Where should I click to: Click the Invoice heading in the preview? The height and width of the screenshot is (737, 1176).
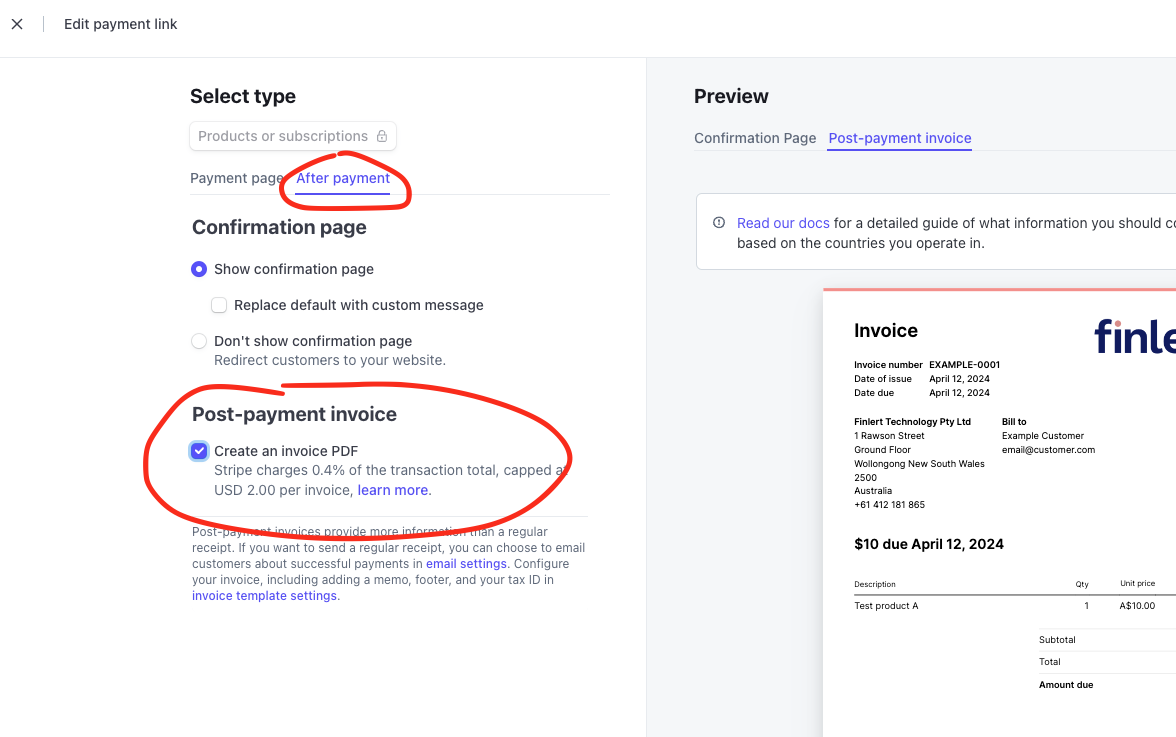886,331
